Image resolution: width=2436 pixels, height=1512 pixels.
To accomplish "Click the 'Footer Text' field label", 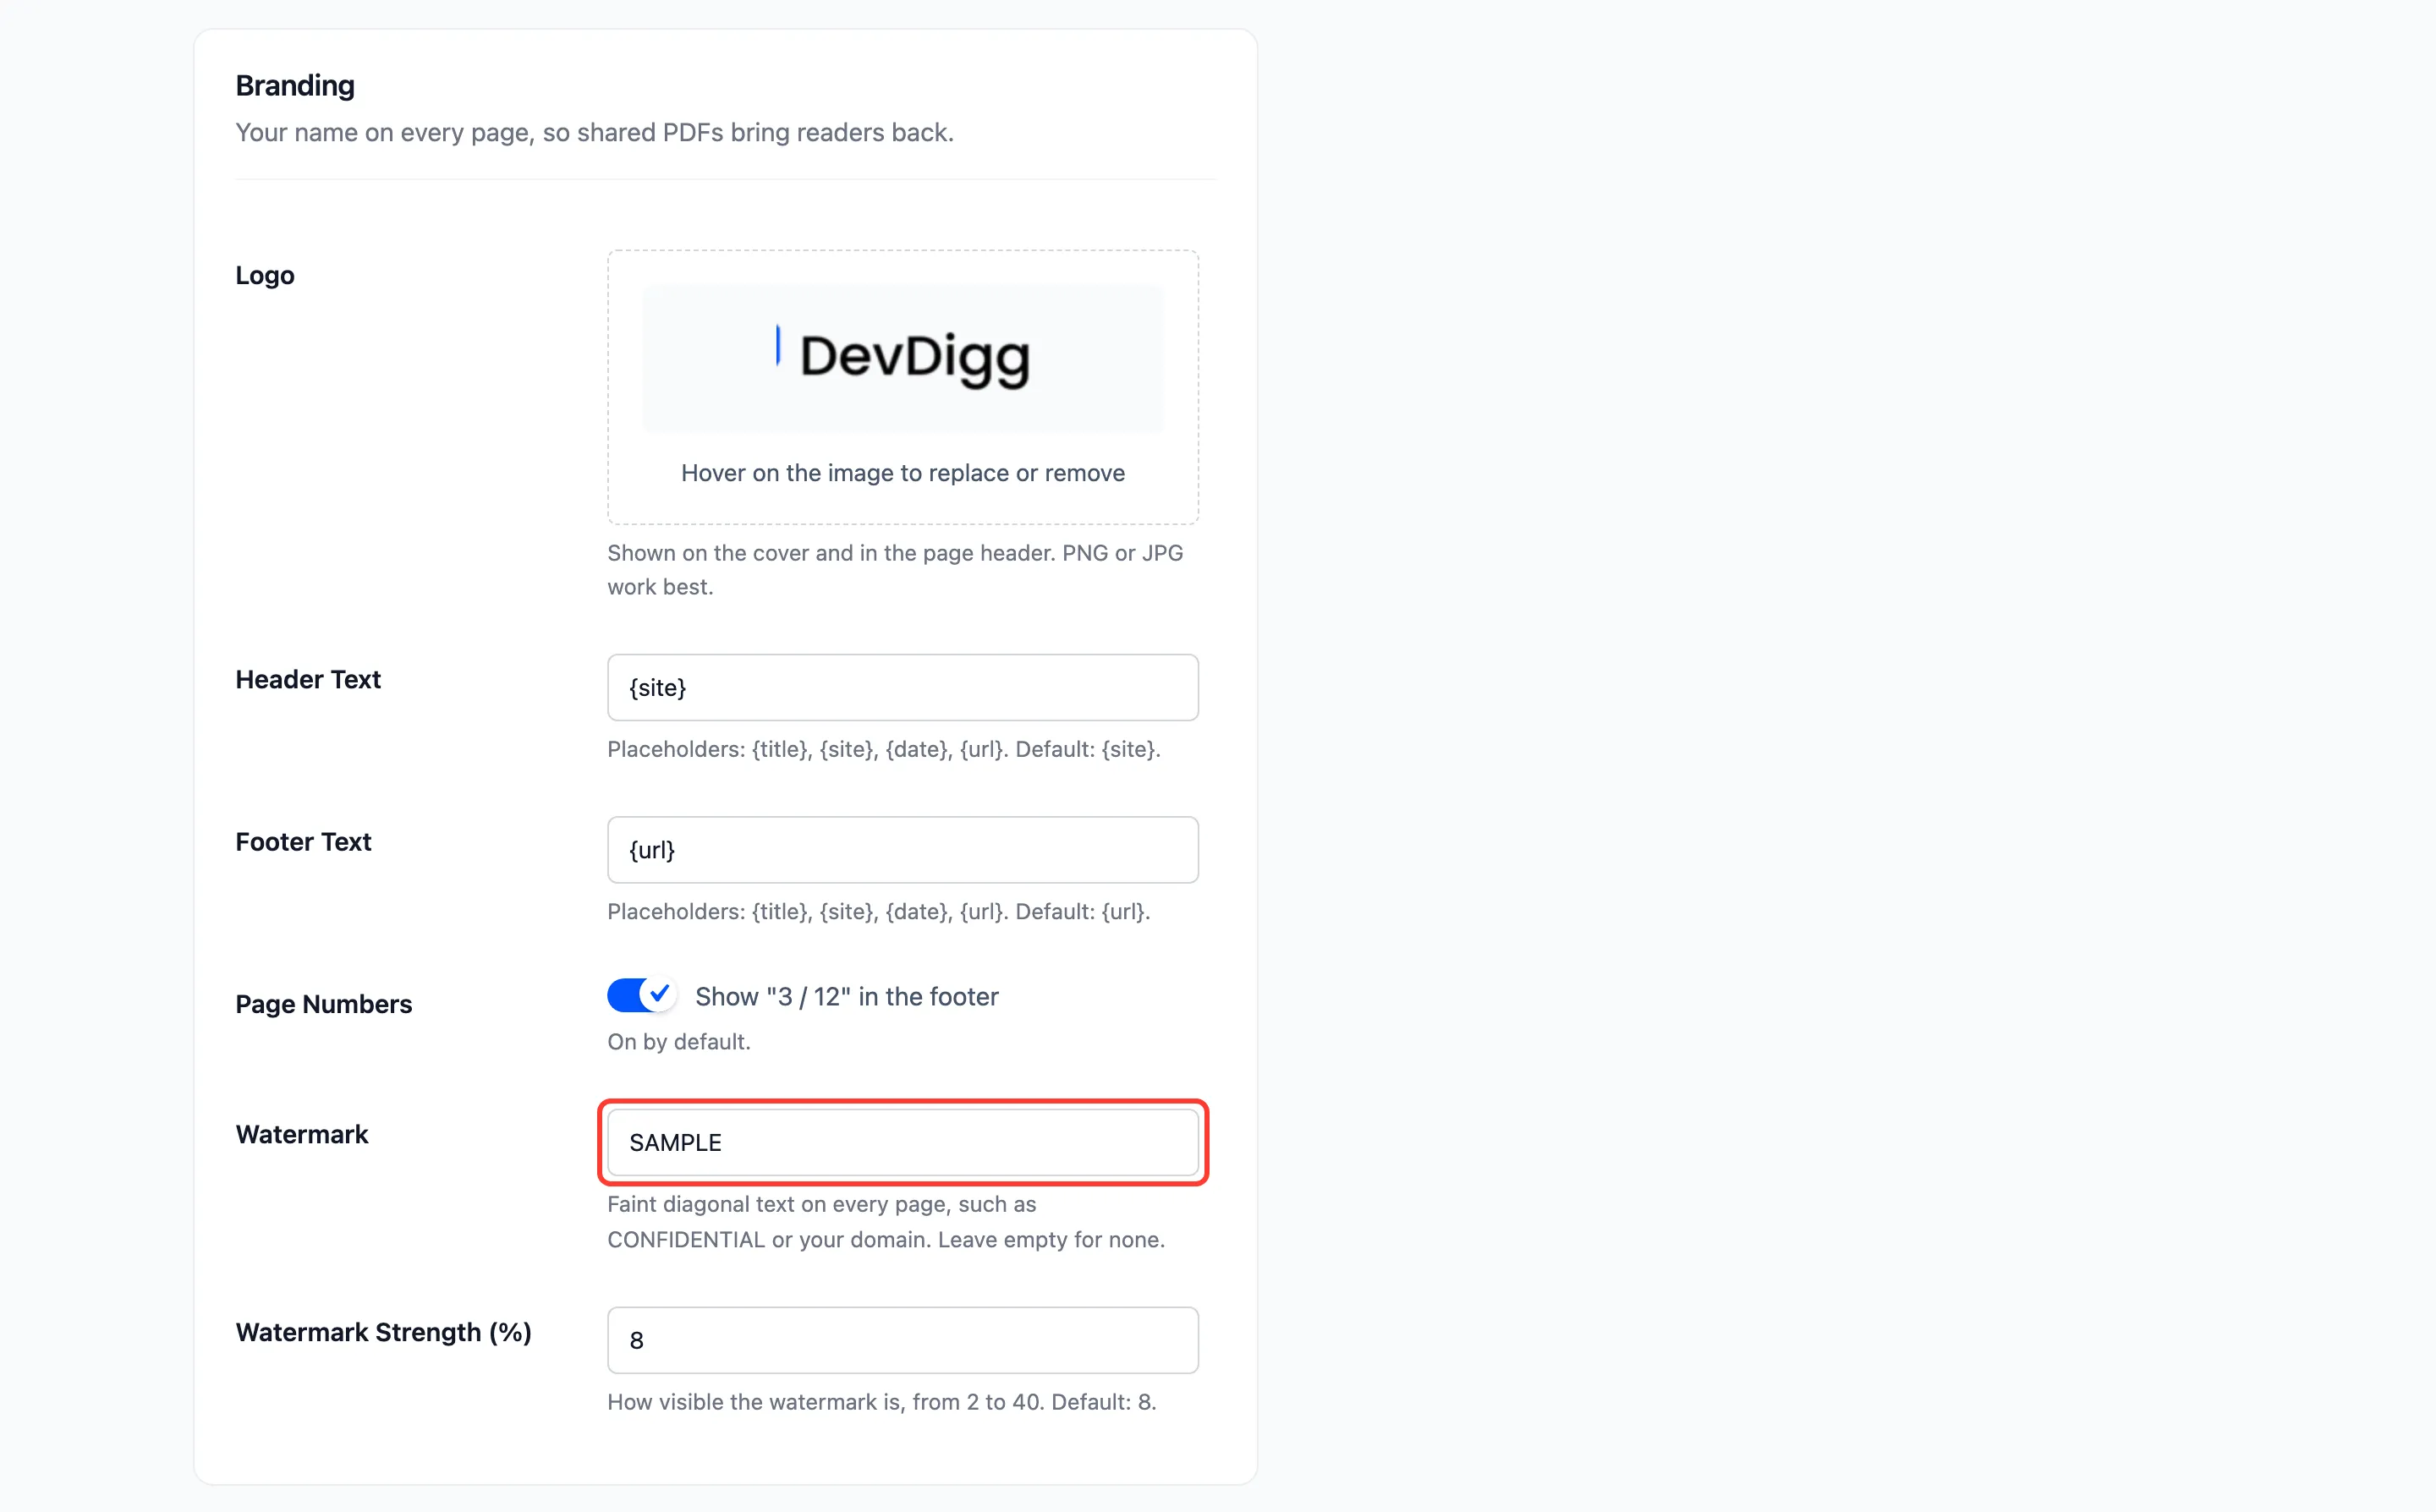I will click(303, 841).
